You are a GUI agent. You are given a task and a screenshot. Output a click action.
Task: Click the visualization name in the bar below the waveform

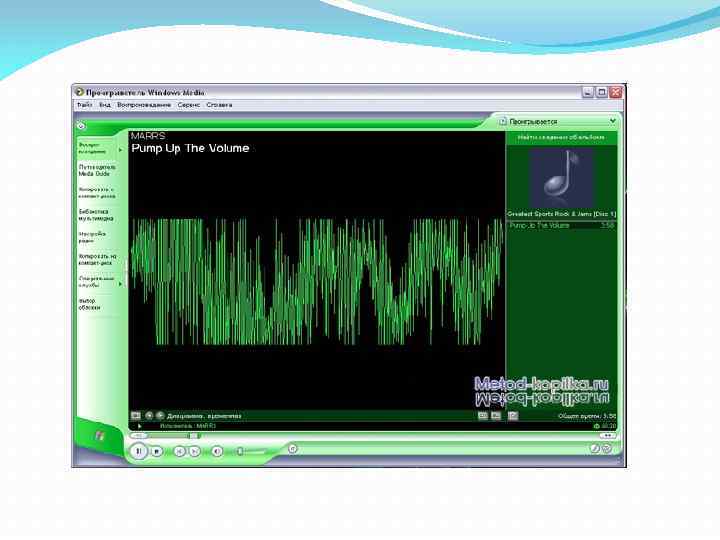204,416
